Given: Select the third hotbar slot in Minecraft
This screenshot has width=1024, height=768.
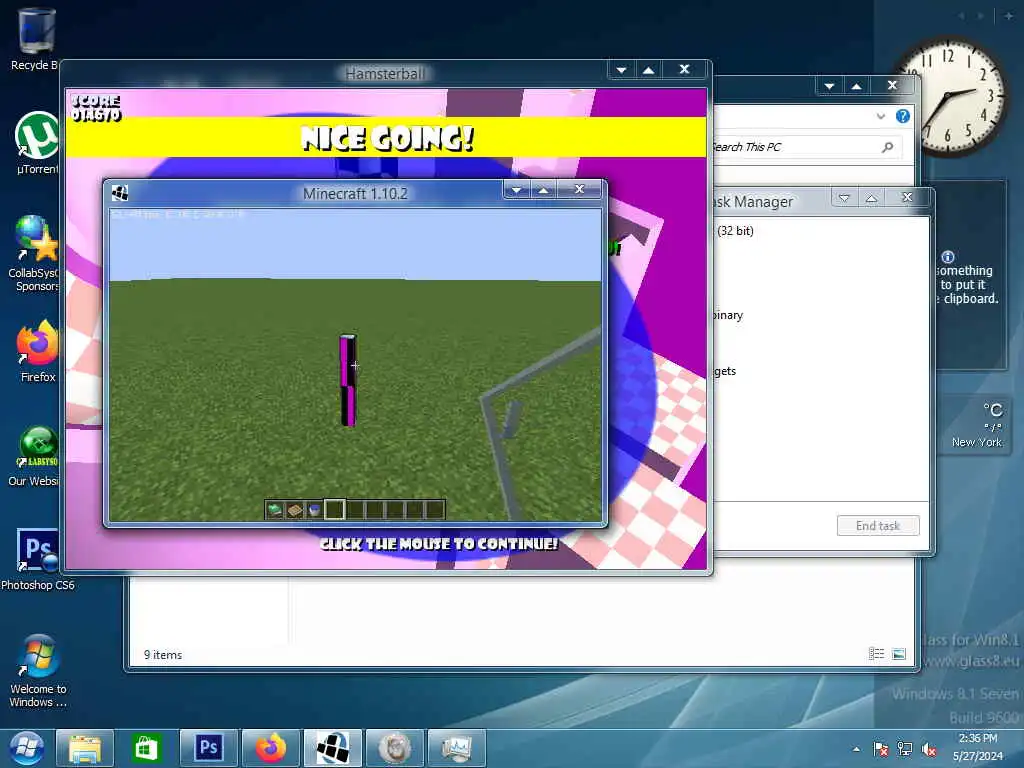Looking at the screenshot, I should pos(314,509).
